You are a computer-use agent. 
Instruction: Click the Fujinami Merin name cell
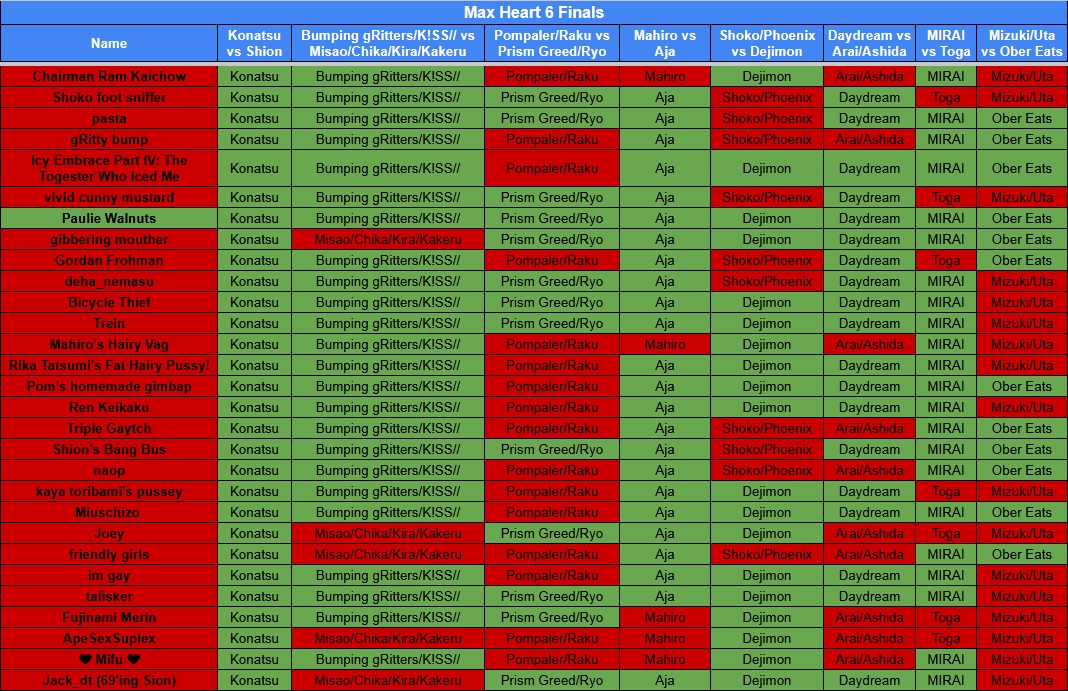(x=109, y=617)
